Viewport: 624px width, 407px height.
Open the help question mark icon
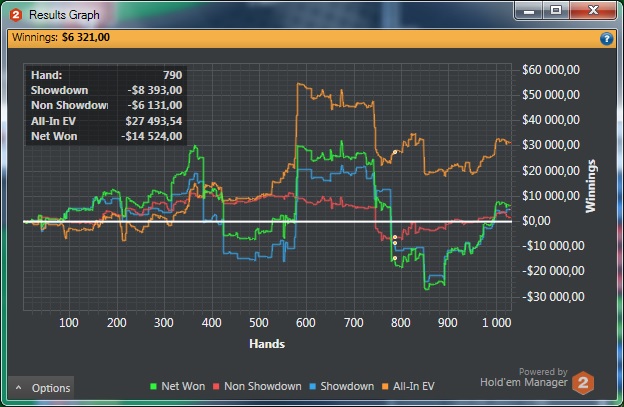coord(606,39)
